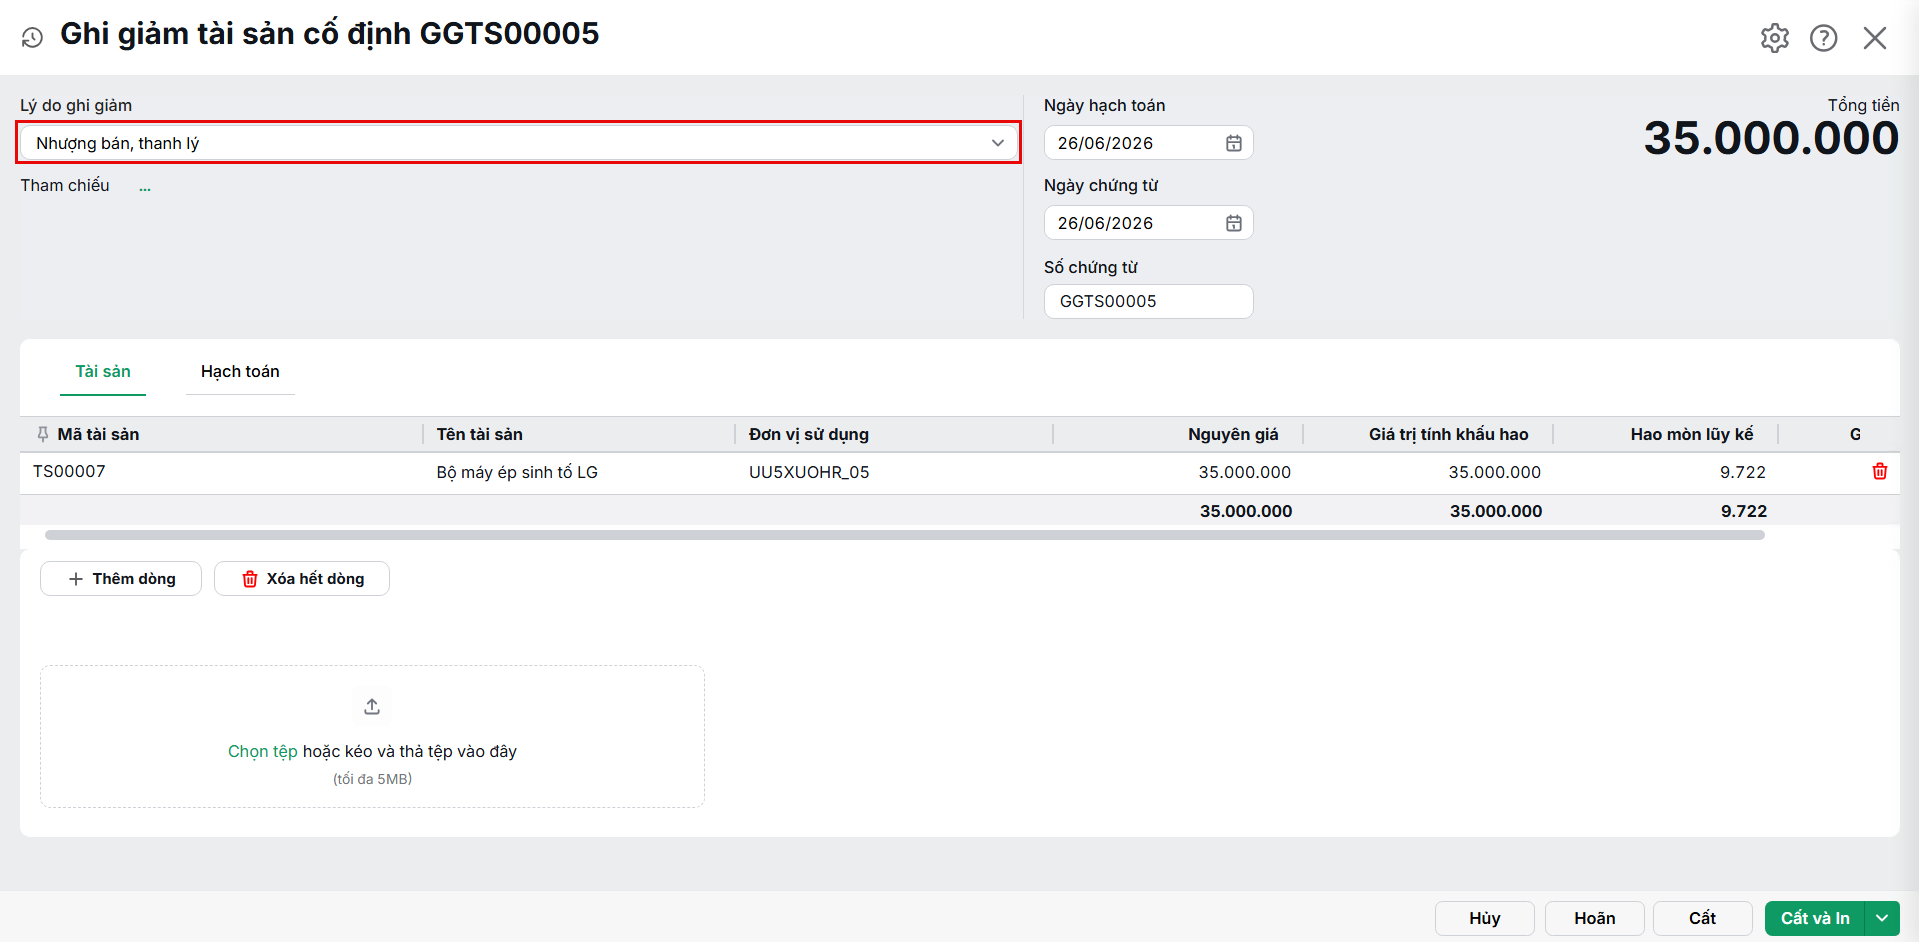The width and height of the screenshot is (1919, 942).
Task: Click the Số chứng từ field GGTS00005
Action: pos(1148,301)
